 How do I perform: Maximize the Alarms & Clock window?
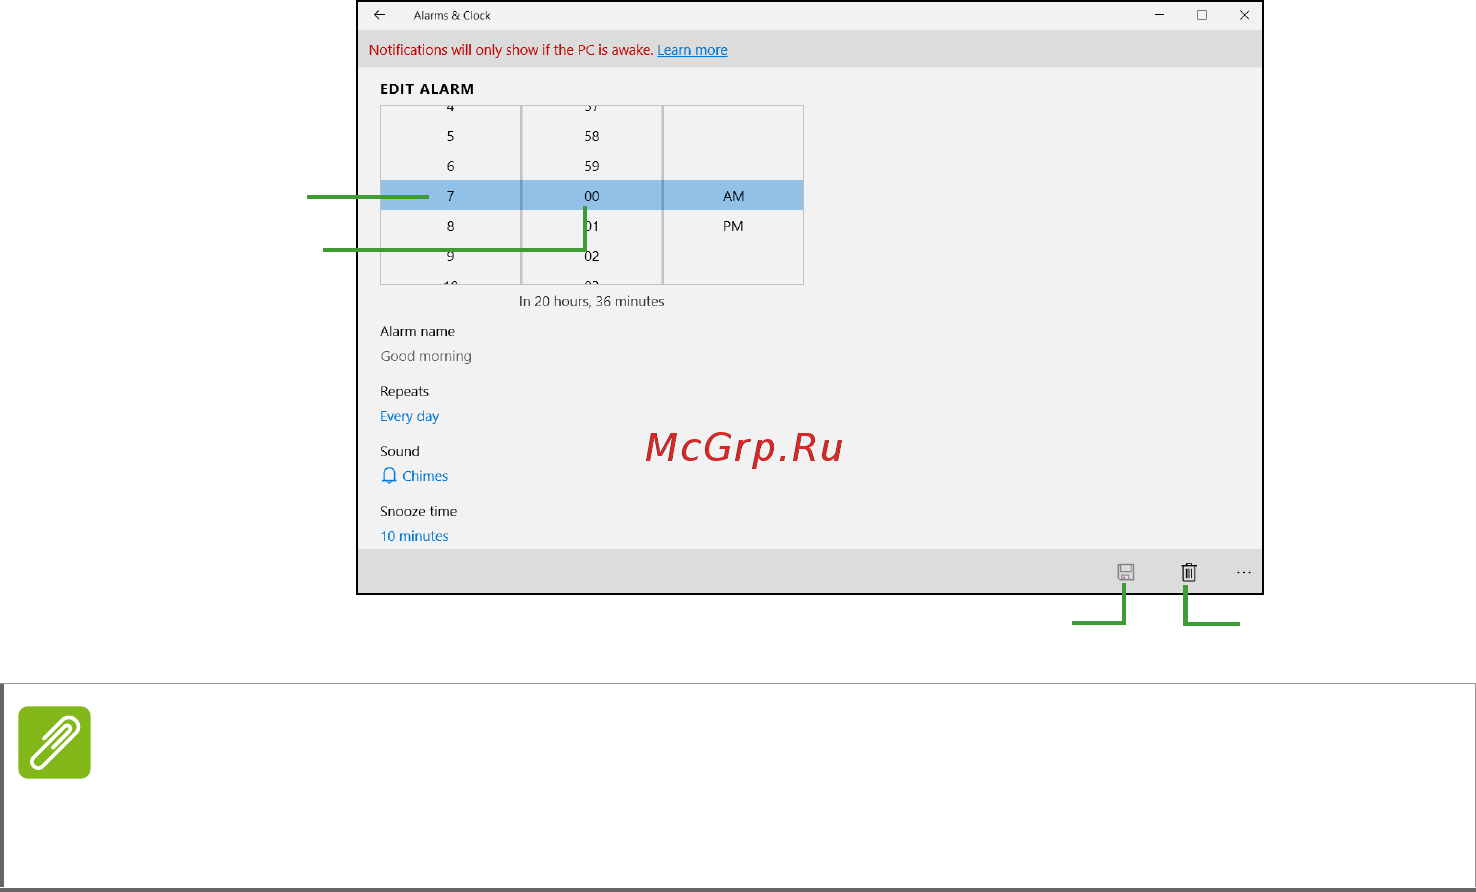[x=1202, y=15]
